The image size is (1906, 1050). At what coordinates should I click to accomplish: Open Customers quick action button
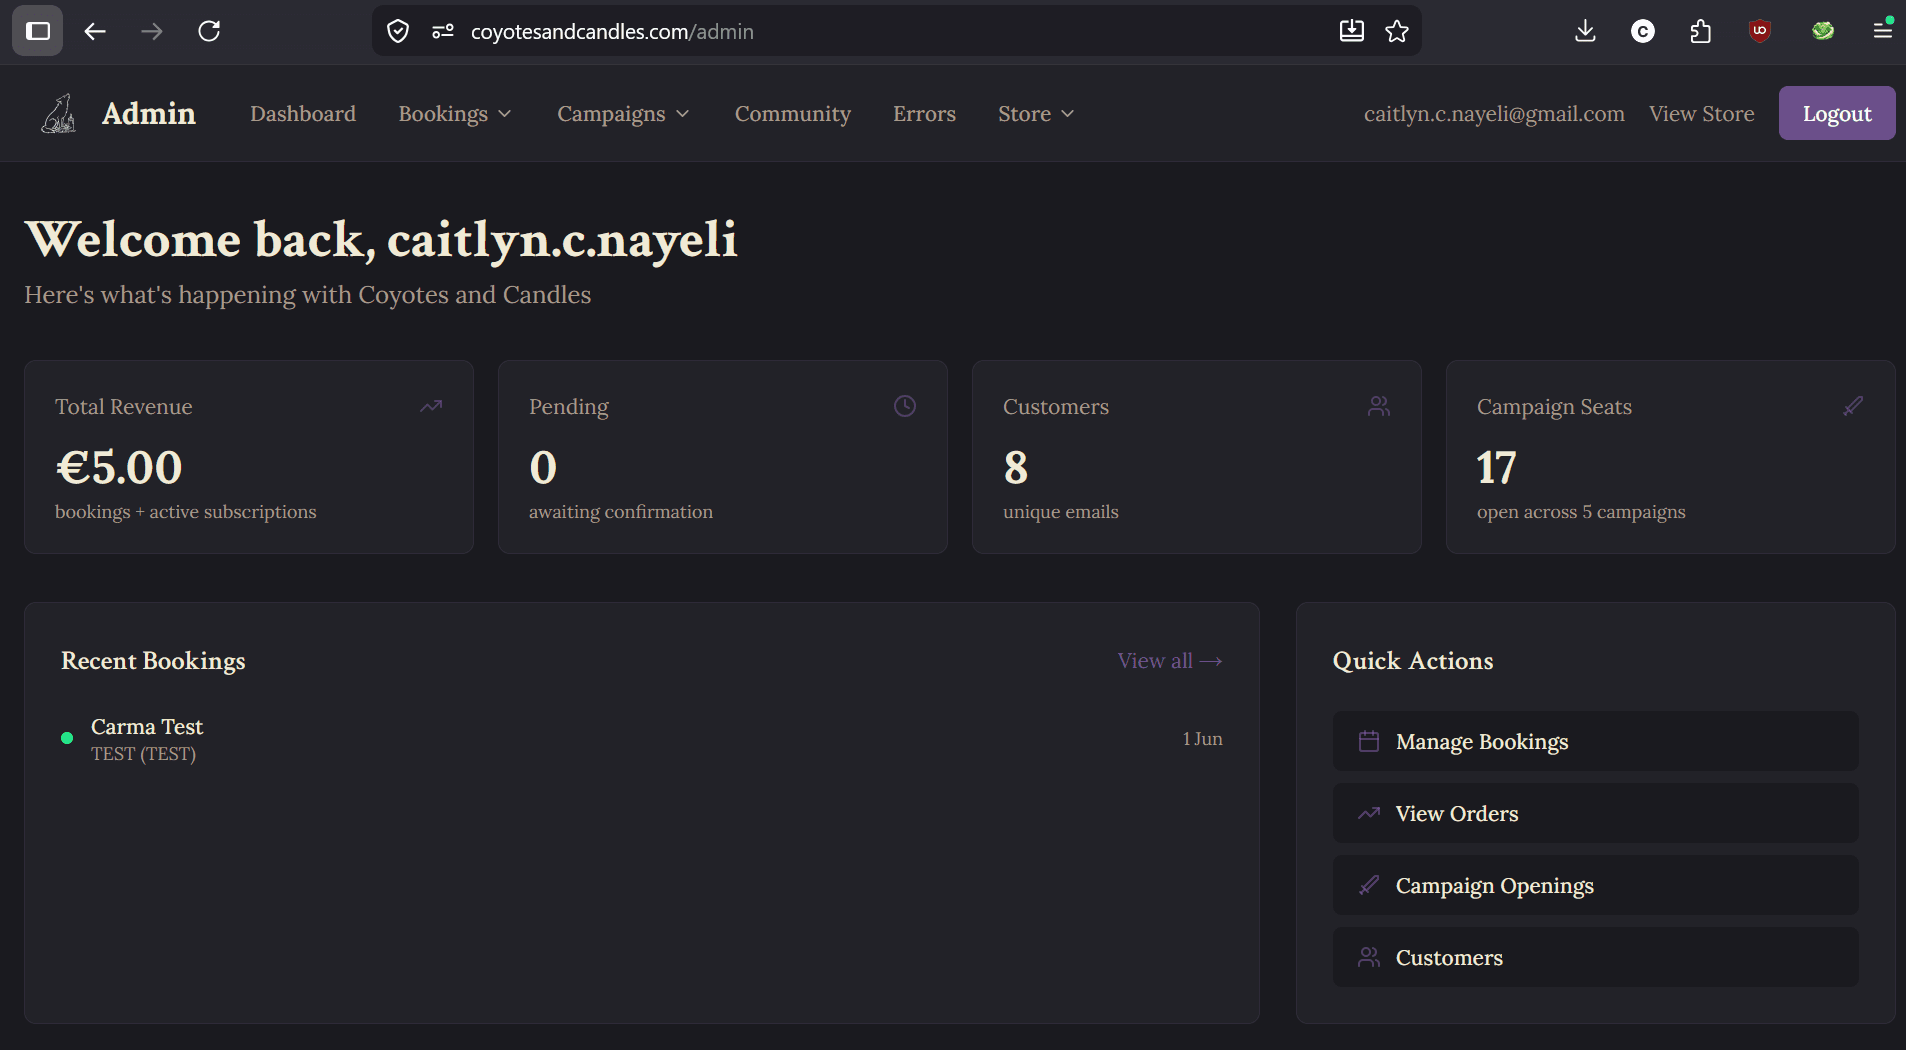point(1595,957)
